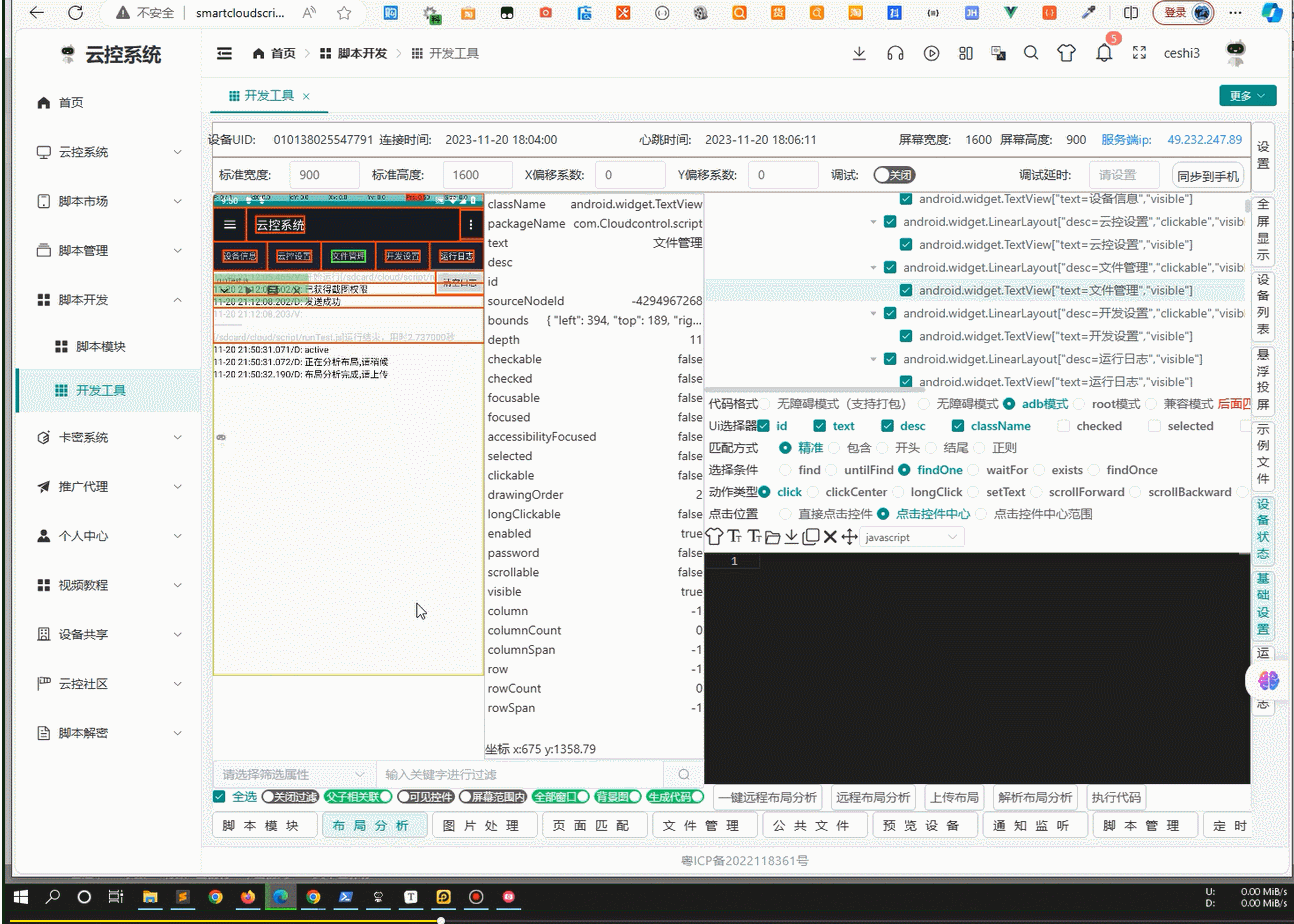Disable the 调试 debug switch
This screenshot has height=924, width=1294.
(894, 174)
